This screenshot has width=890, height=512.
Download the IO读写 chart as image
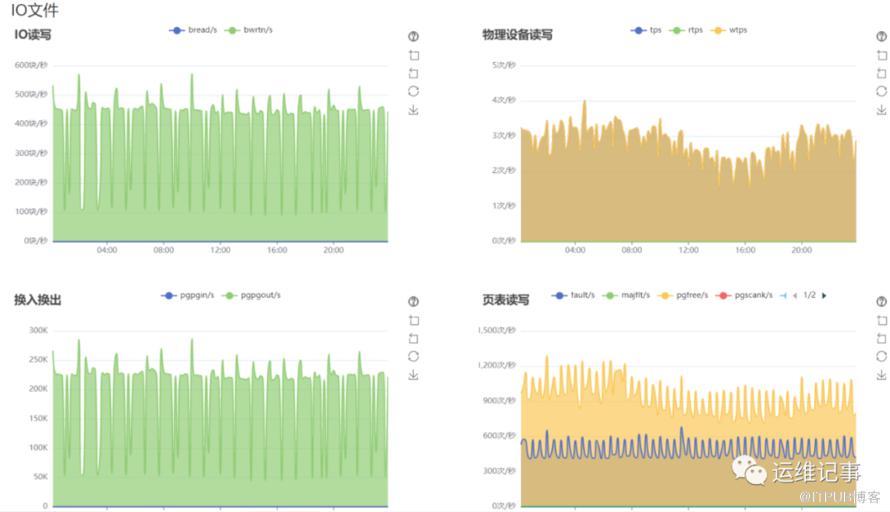pyautogui.click(x=413, y=110)
